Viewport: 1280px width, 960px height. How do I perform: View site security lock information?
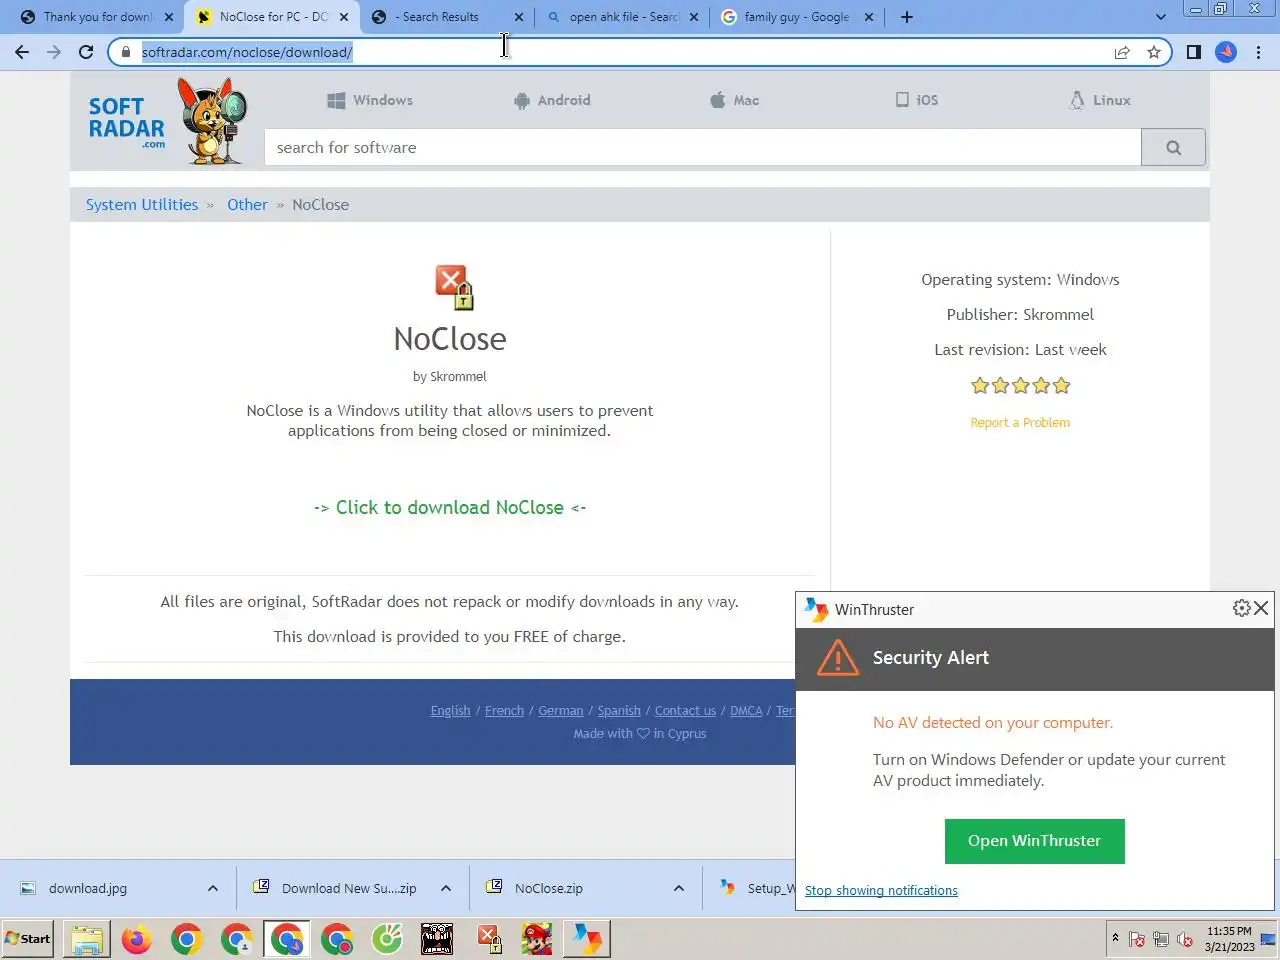(x=125, y=52)
